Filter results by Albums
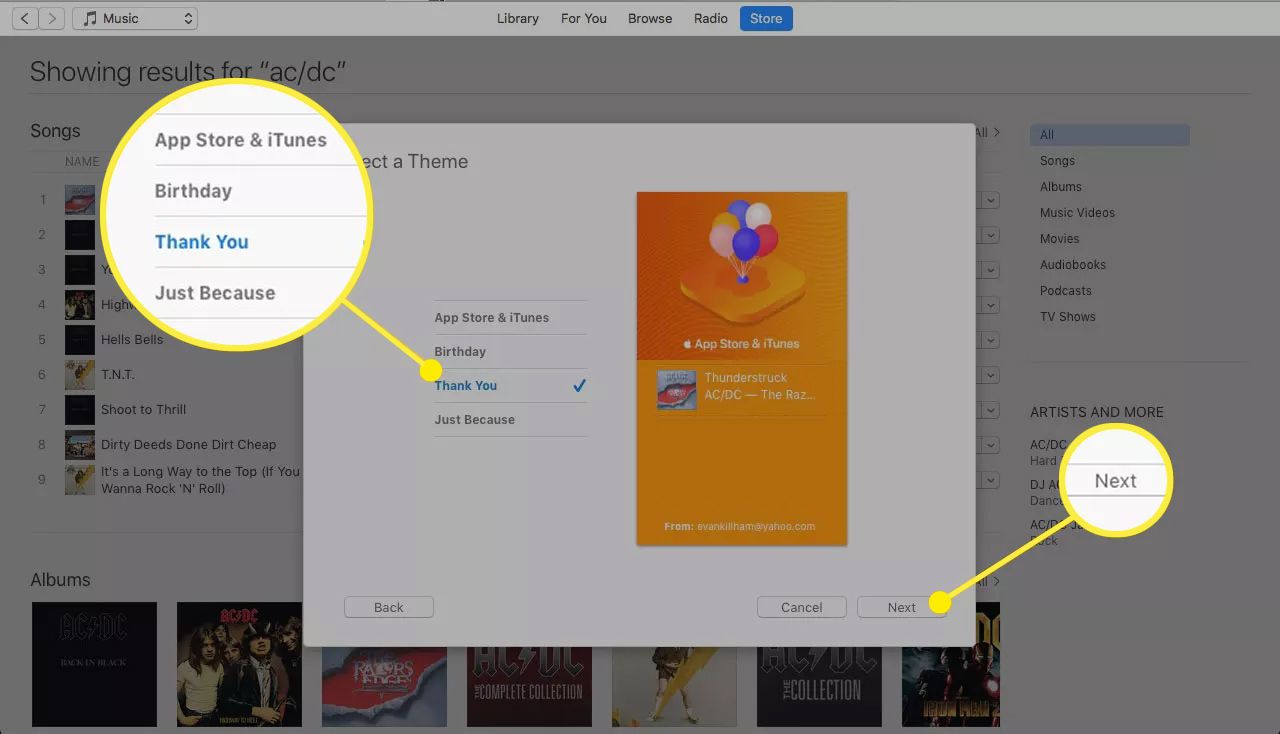The width and height of the screenshot is (1280, 734). coord(1060,187)
